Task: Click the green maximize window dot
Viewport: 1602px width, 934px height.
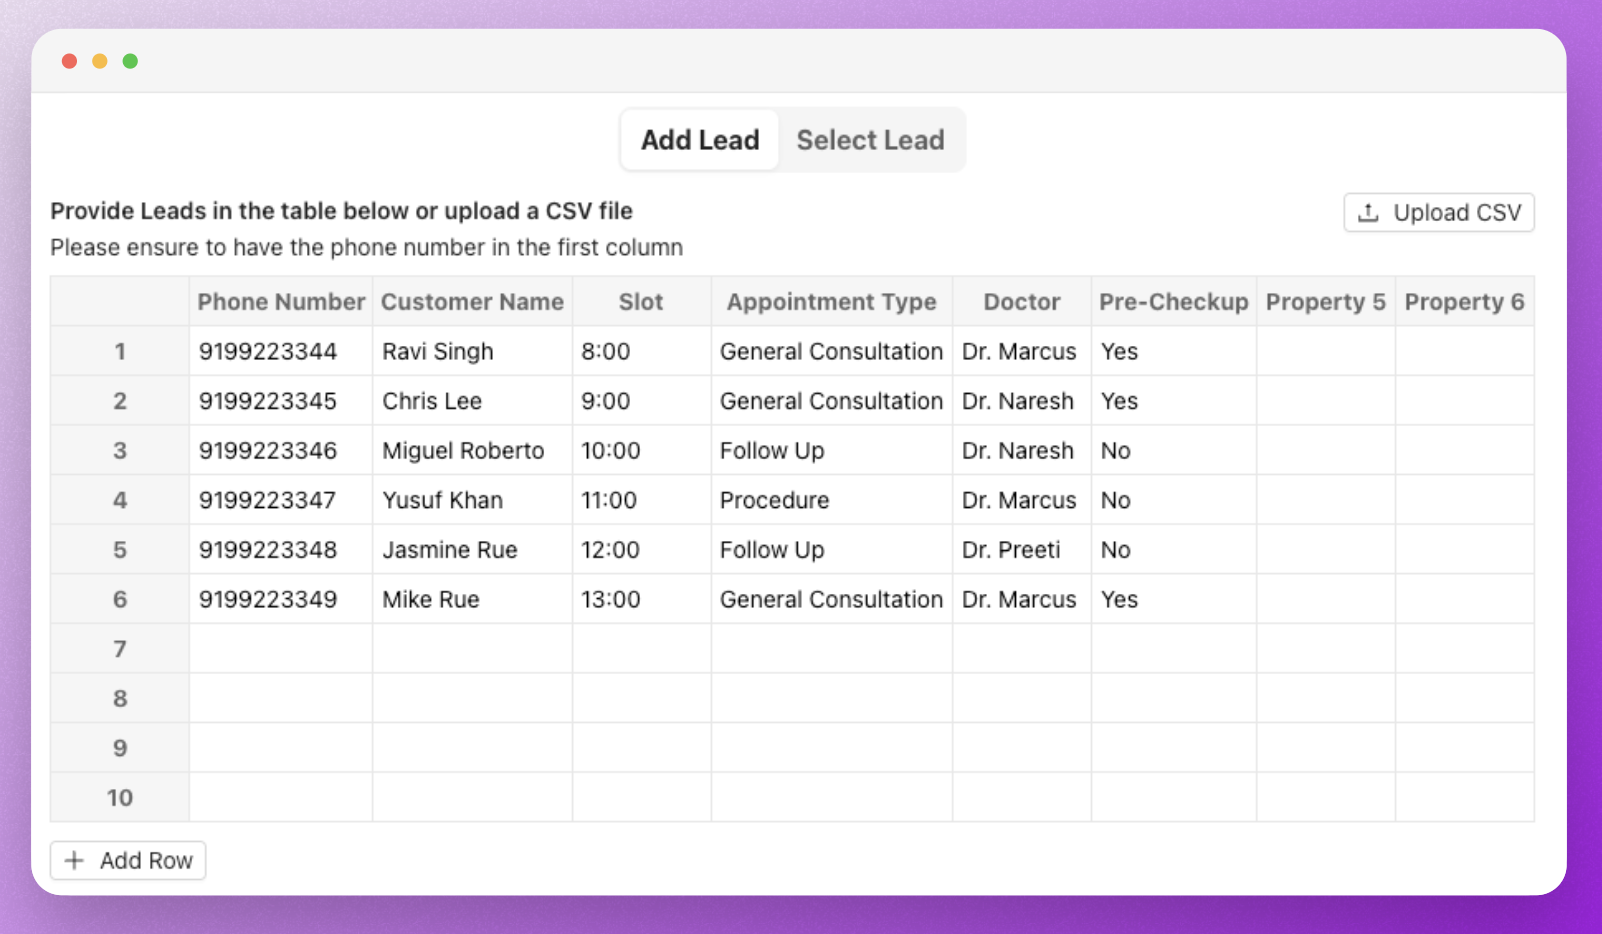Action: pos(130,61)
